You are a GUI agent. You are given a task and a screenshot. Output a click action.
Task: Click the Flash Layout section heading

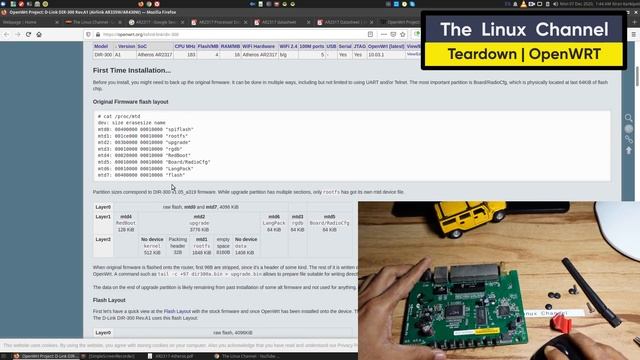pos(109,300)
